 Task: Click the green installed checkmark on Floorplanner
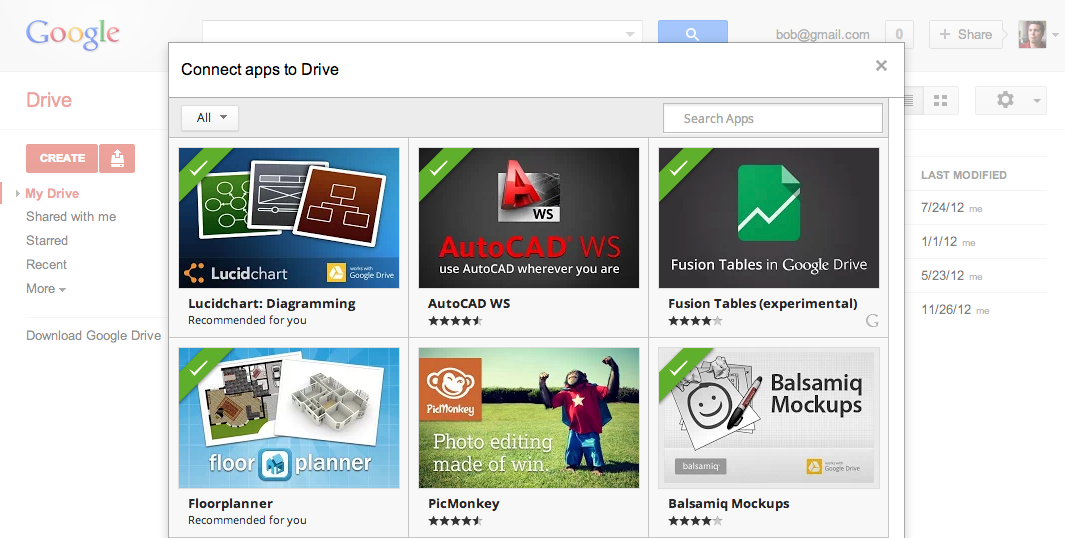[x=198, y=367]
